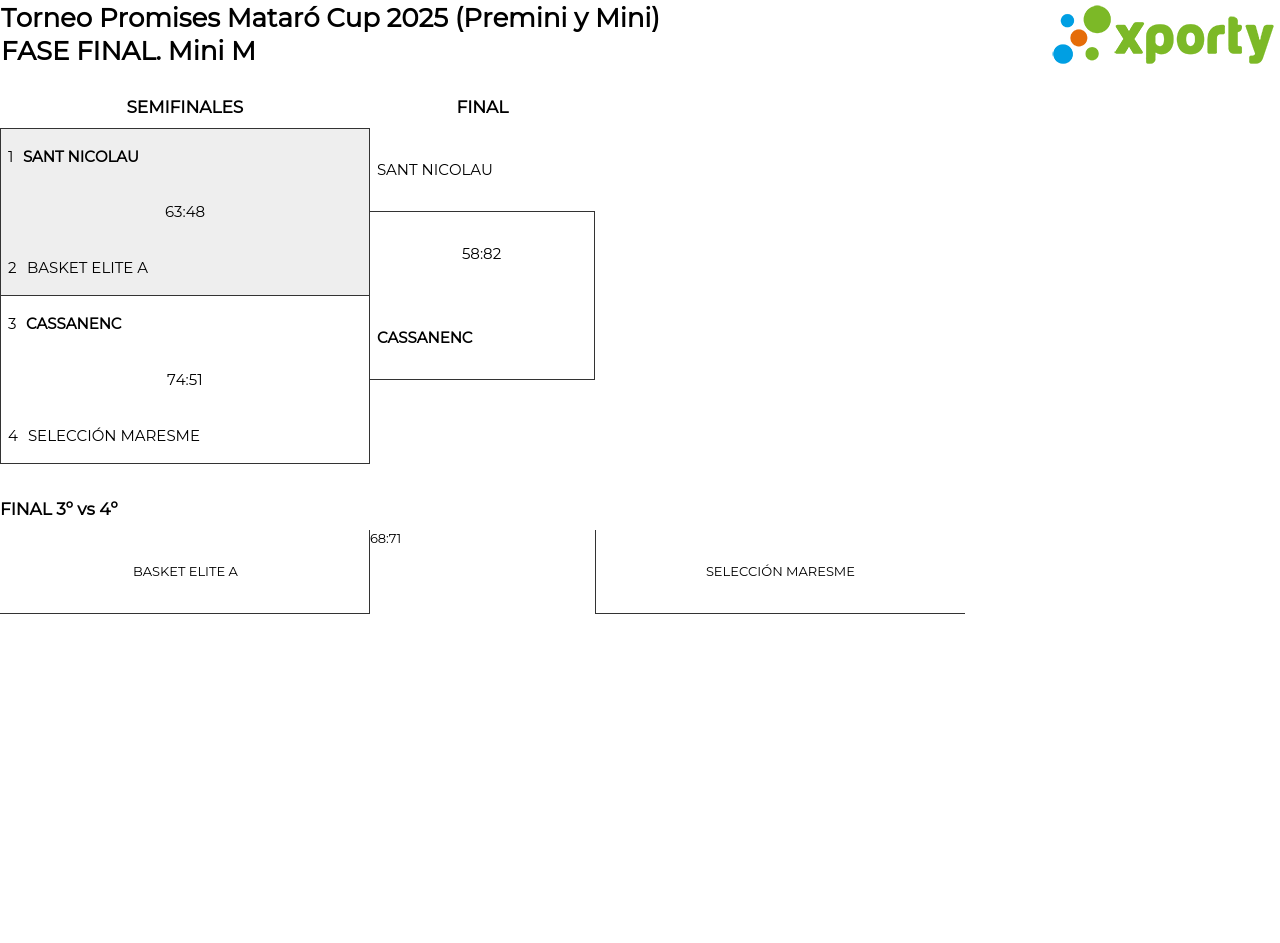
Task: Select SANT NICOLAU in the semifinals bracket
Action: click(x=81, y=157)
